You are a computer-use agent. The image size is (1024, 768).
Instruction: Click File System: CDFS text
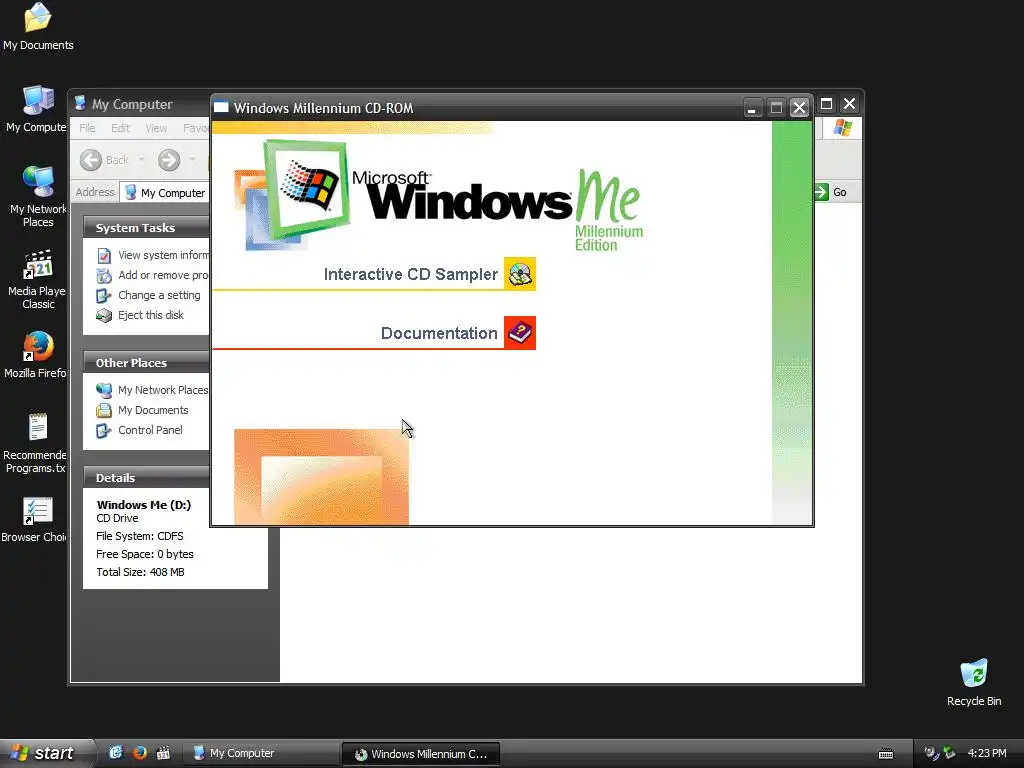140,536
